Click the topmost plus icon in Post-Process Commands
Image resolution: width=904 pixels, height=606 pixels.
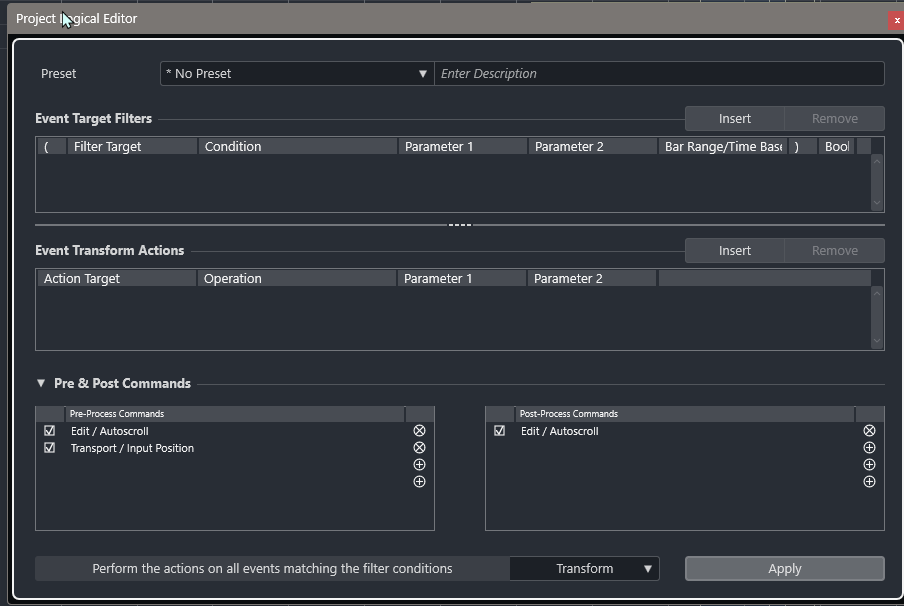(x=869, y=448)
